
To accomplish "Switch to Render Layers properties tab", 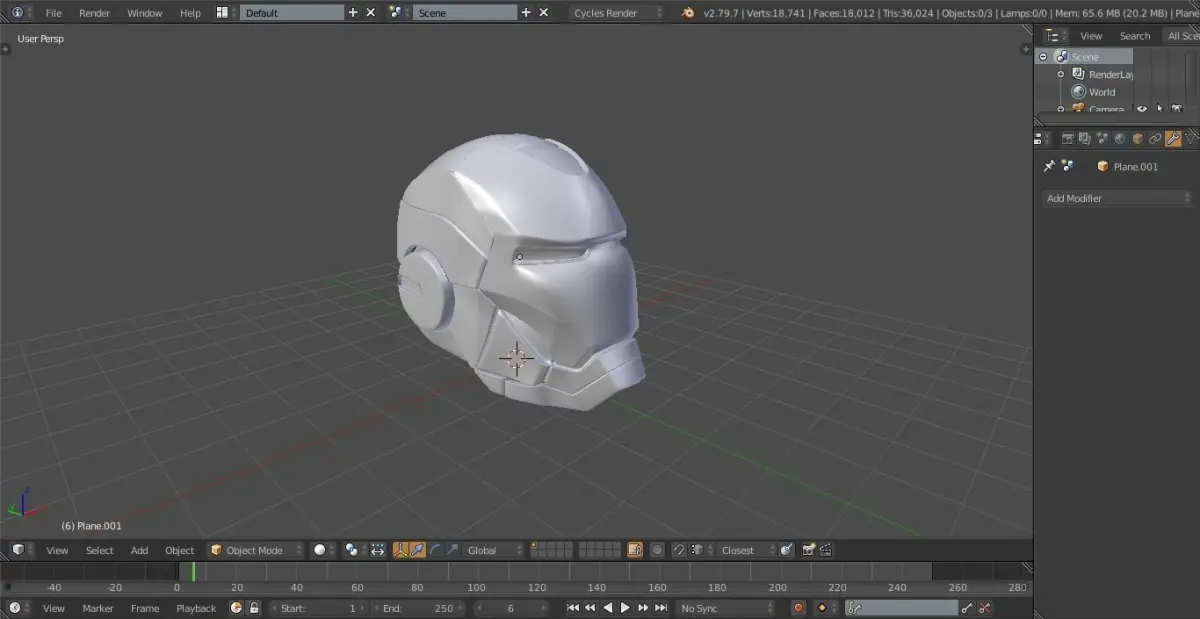I will tap(1085, 139).
